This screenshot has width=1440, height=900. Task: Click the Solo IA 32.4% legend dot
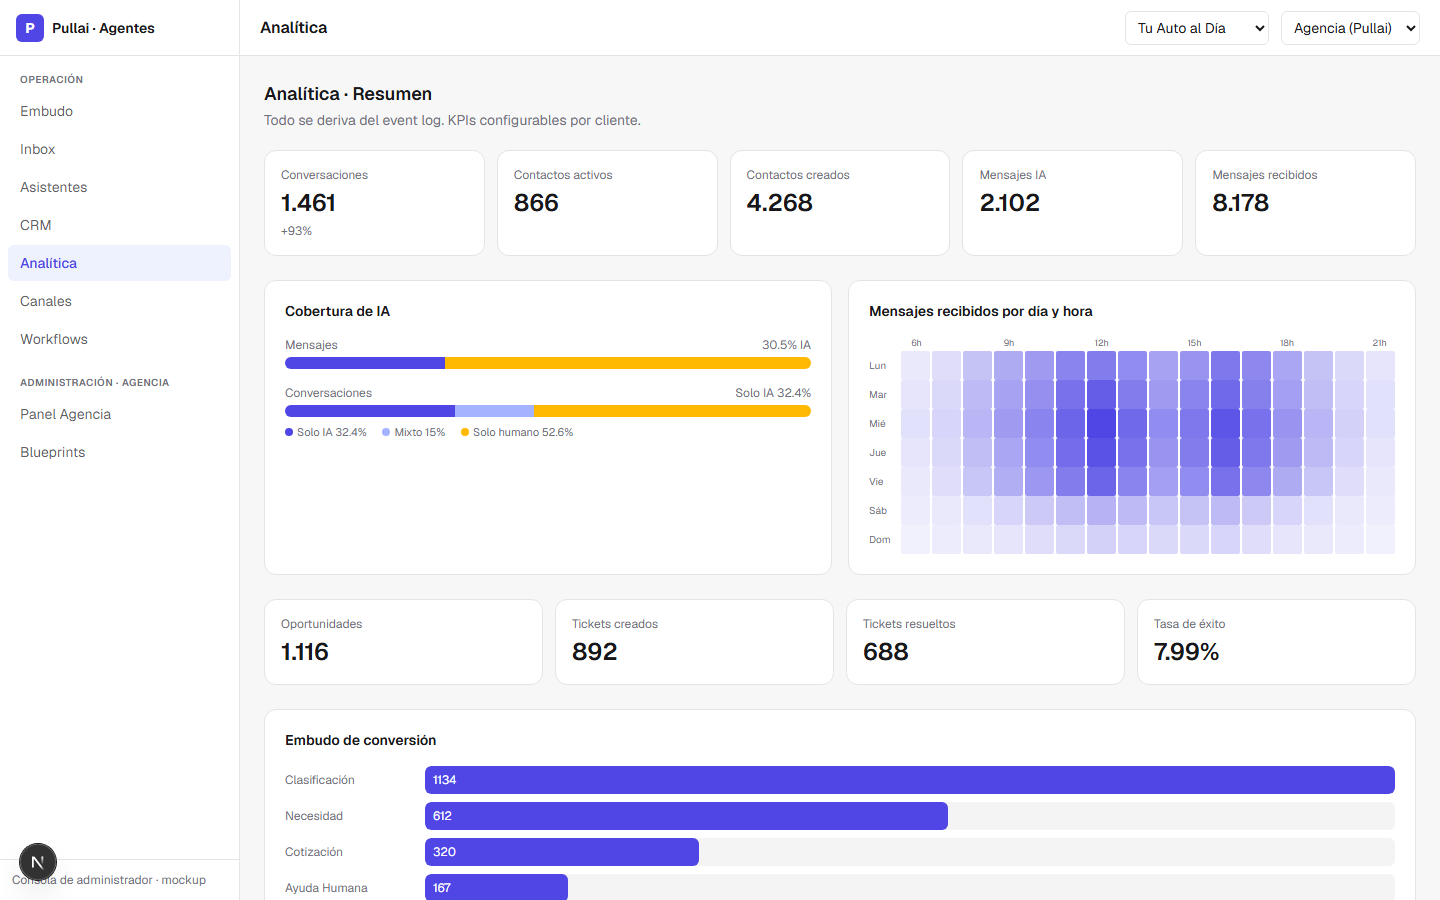pyautogui.click(x=289, y=432)
